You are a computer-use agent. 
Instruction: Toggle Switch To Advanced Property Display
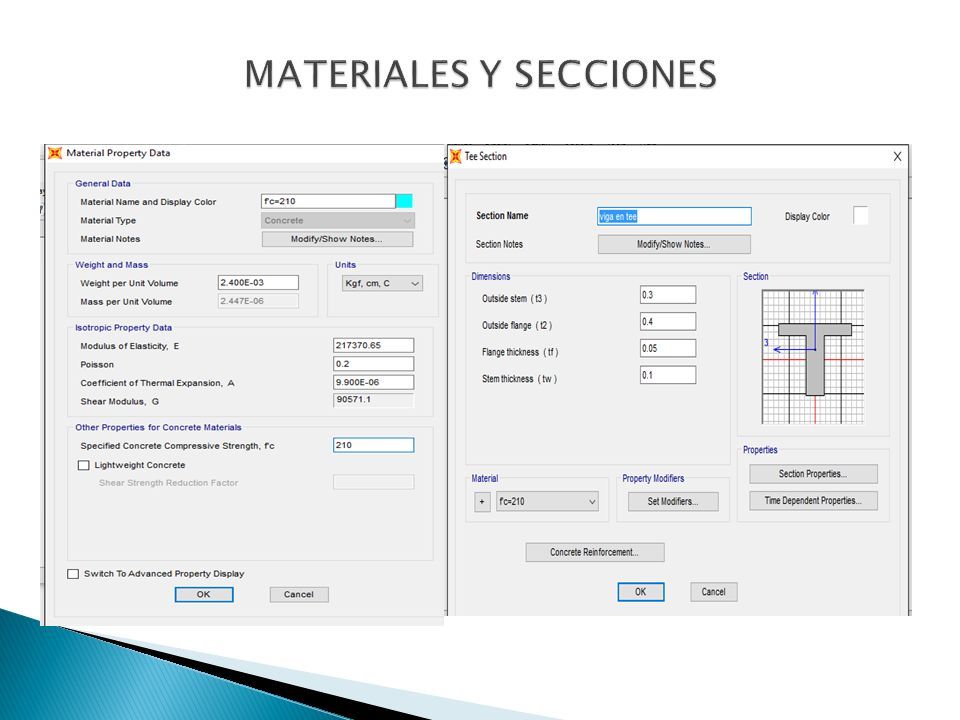[73, 574]
